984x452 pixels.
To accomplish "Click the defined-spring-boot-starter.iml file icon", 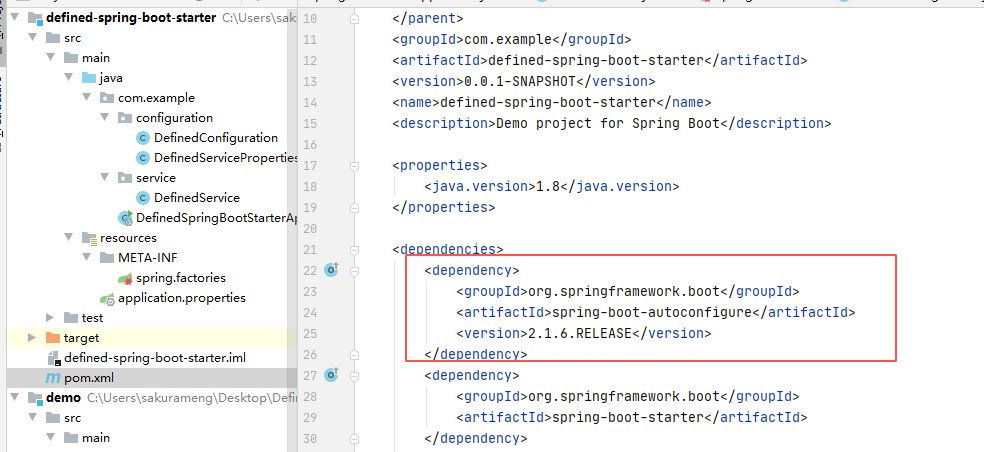I will pos(54,358).
